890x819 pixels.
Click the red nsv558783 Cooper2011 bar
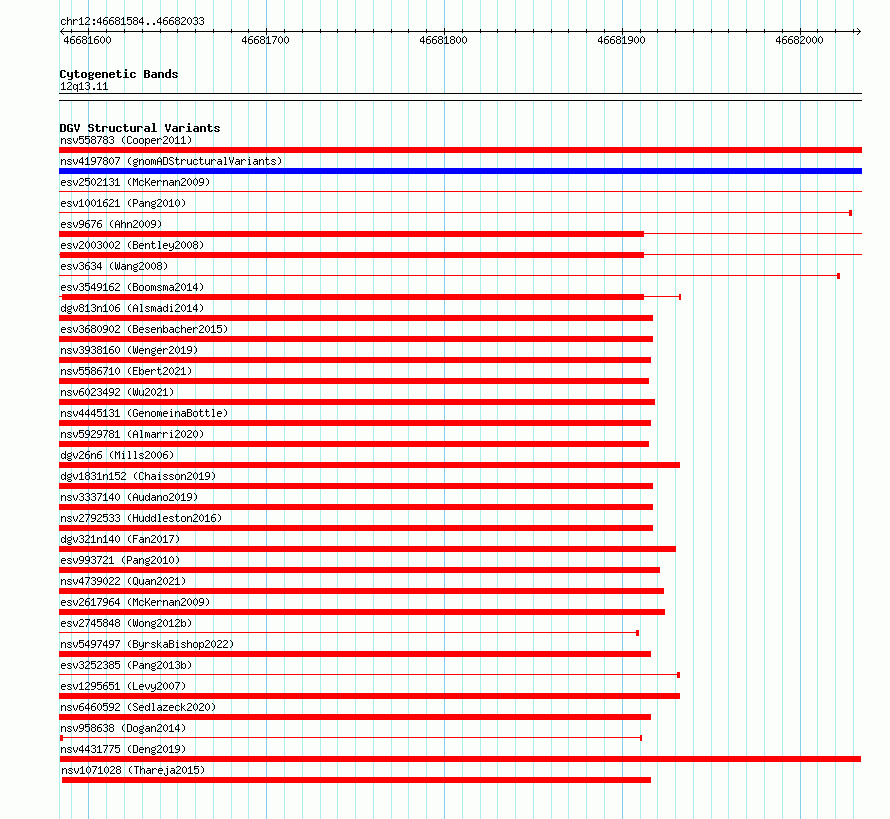tap(460, 150)
